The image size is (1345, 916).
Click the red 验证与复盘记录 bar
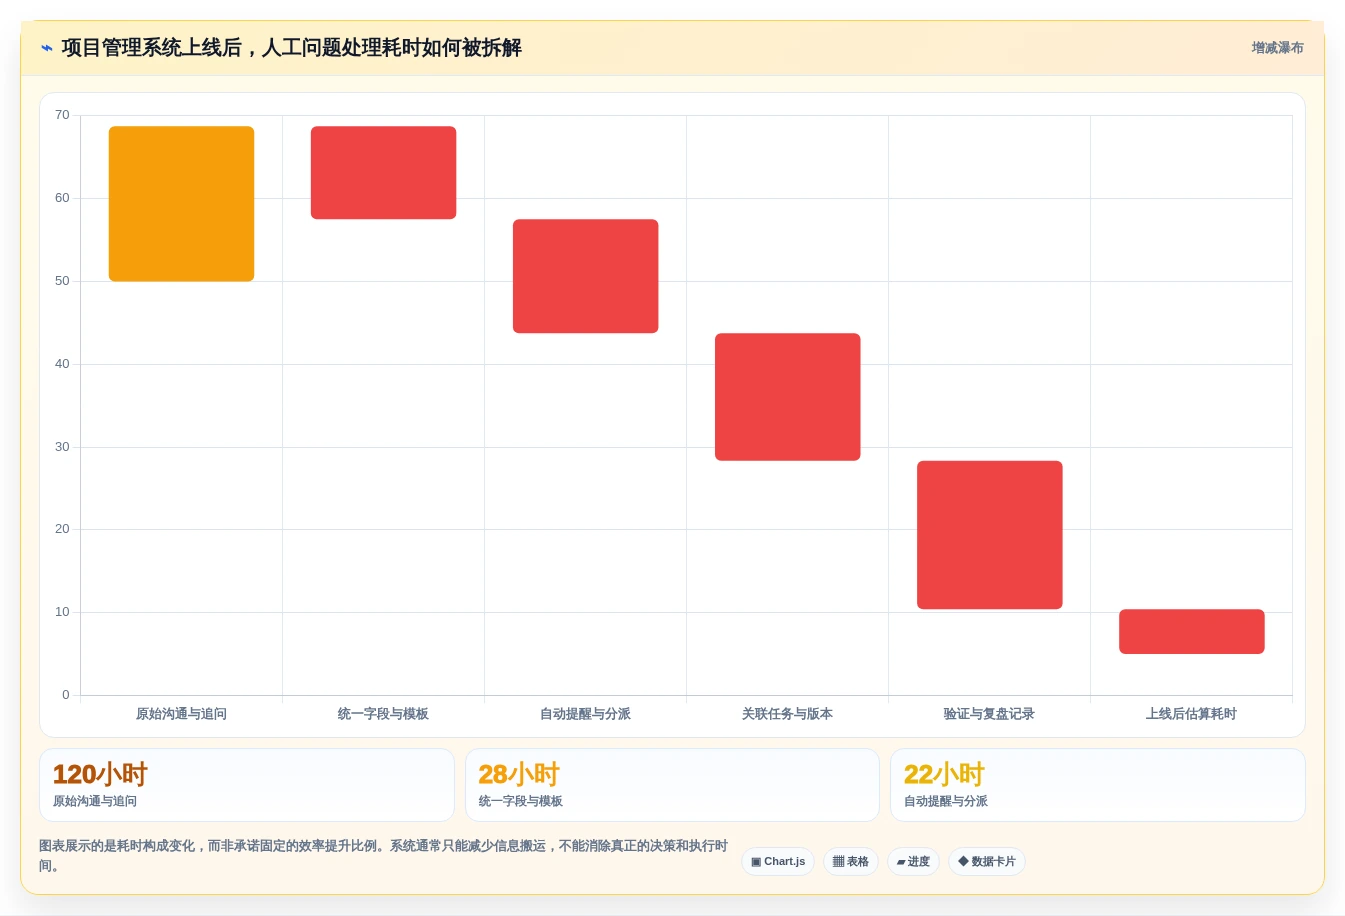[989, 535]
